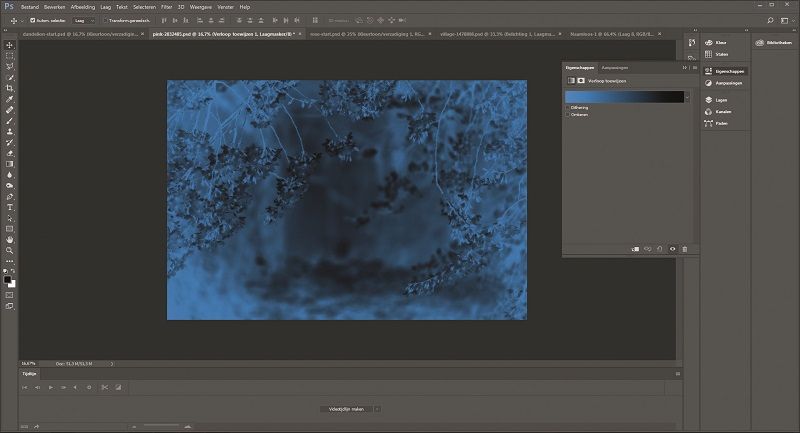Viewport: 800px width, 433px height.
Task: Toggle layer visibility eye in Eigenschappen panel
Action: [x=672, y=249]
